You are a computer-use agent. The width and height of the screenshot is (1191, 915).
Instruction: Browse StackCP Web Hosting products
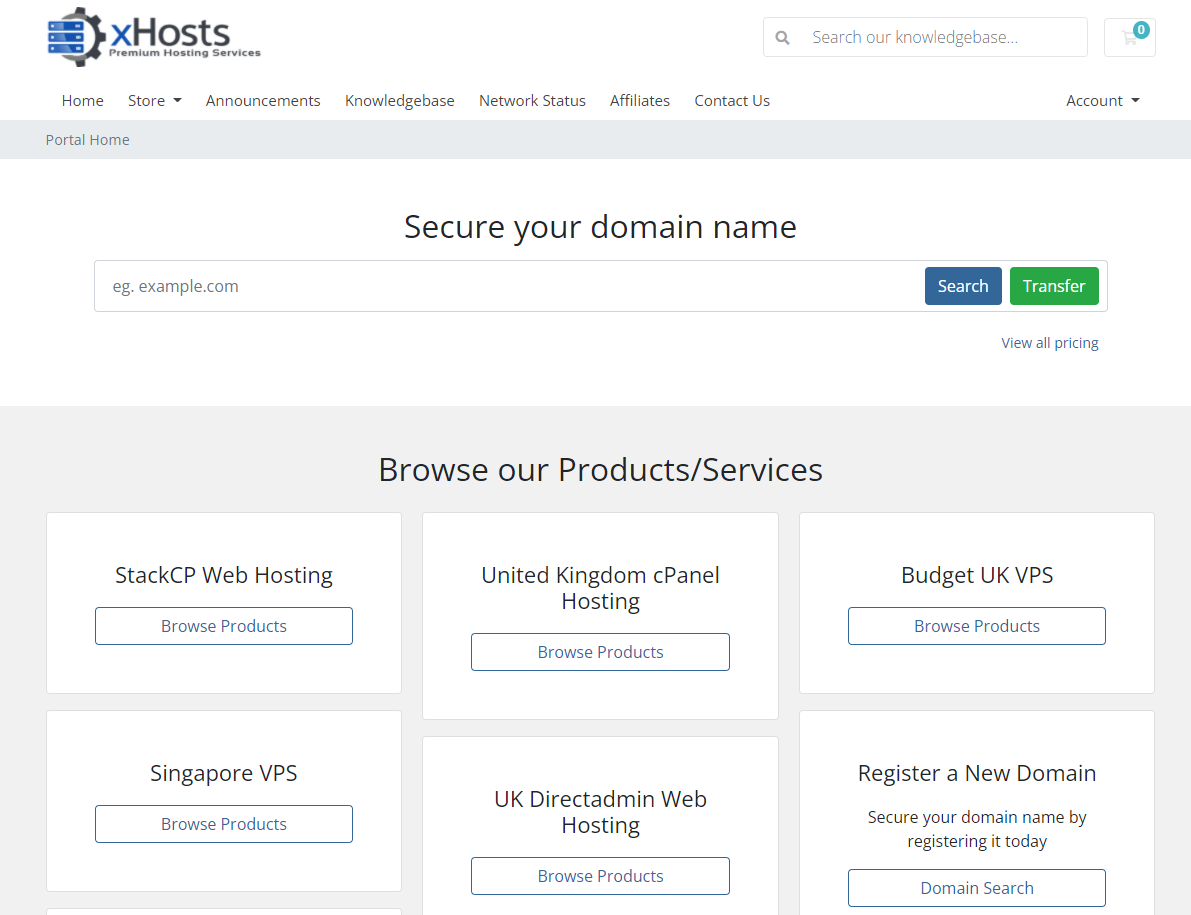pyautogui.click(x=223, y=625)
